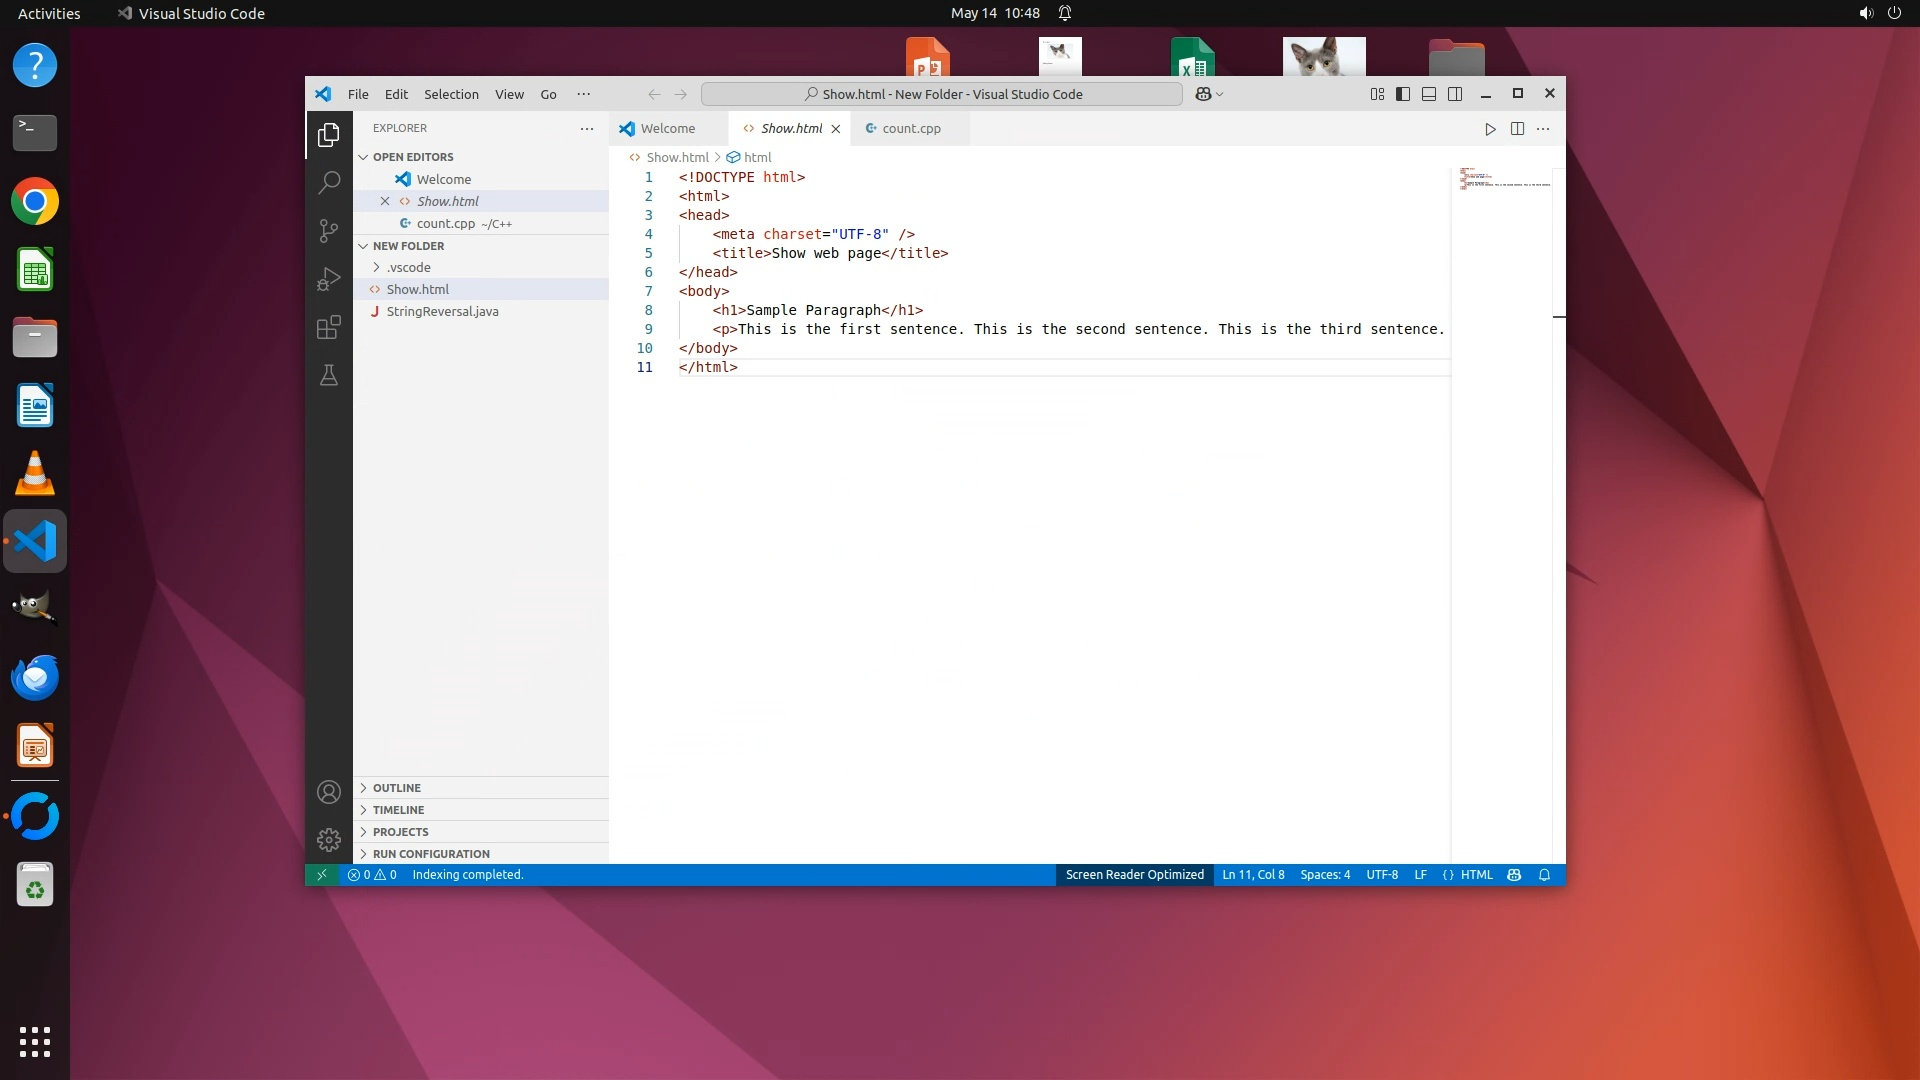Click HTML language mode in status bar
Viewport: 1920px width, 1080px height.
[1476, 875]
